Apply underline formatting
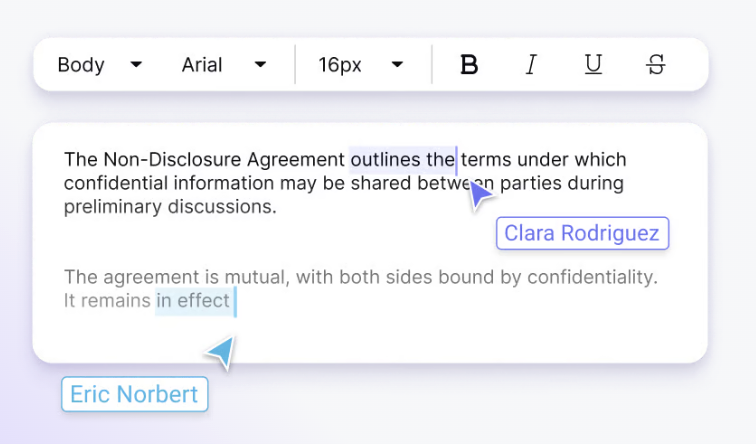Image resolution: width=756 pixels, height=444 pixels. pos(593,65)
